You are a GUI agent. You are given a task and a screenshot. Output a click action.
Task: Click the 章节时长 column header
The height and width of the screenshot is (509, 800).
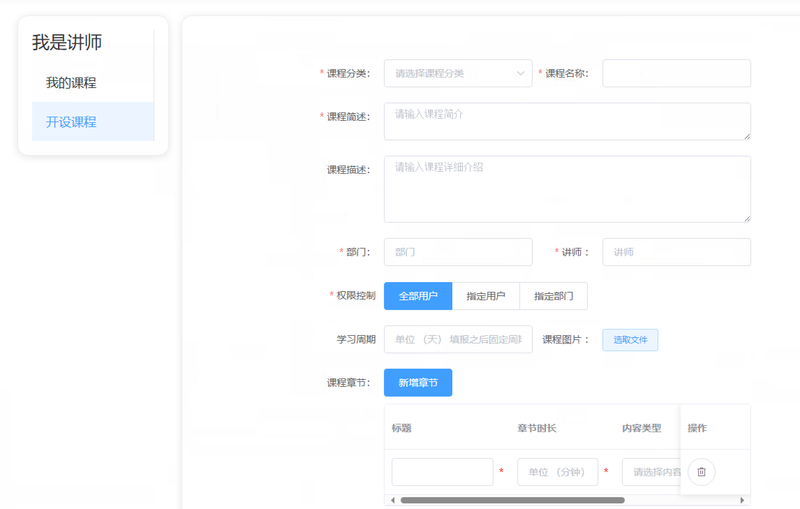537,428
